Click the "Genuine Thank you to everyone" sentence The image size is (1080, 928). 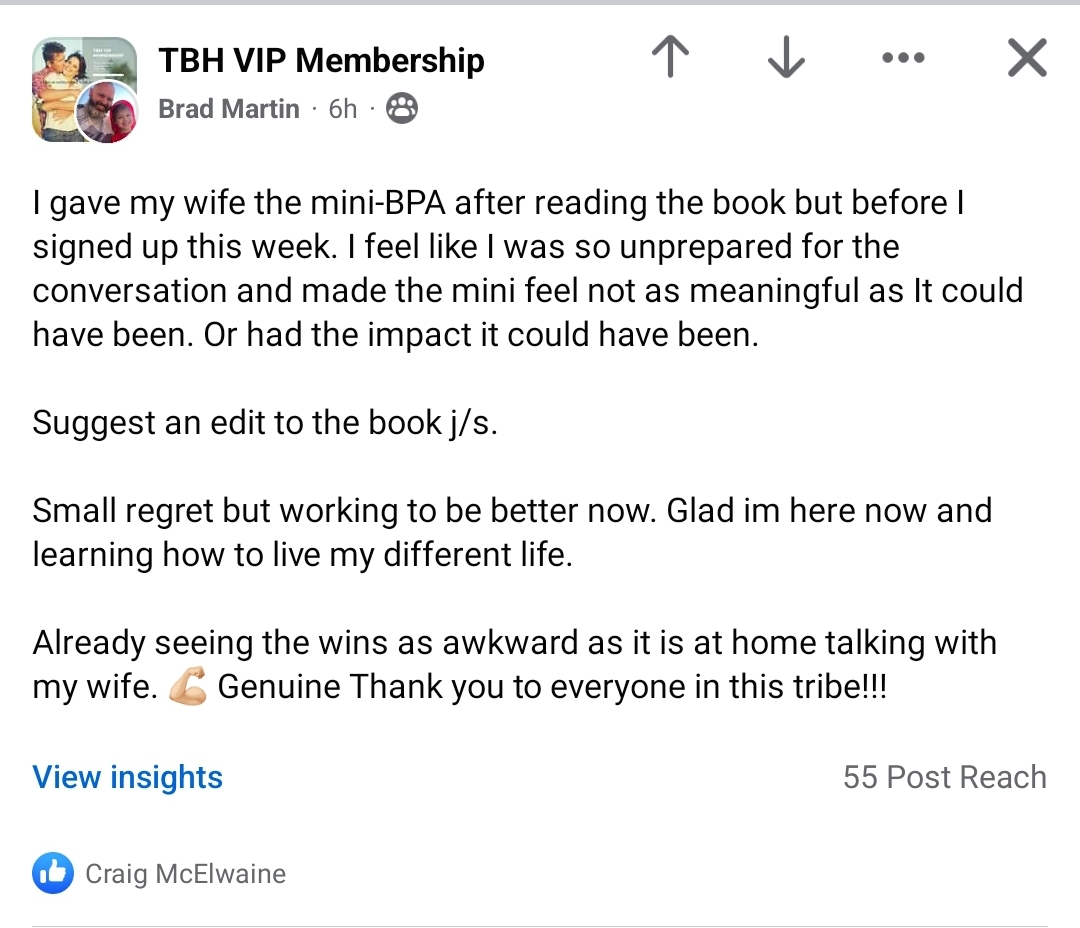(552, 688)
